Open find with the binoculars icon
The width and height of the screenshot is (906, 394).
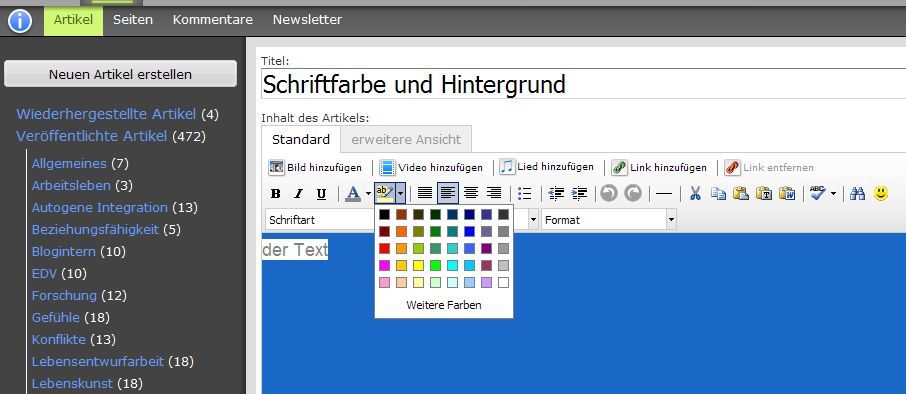[x=857, y=193]
